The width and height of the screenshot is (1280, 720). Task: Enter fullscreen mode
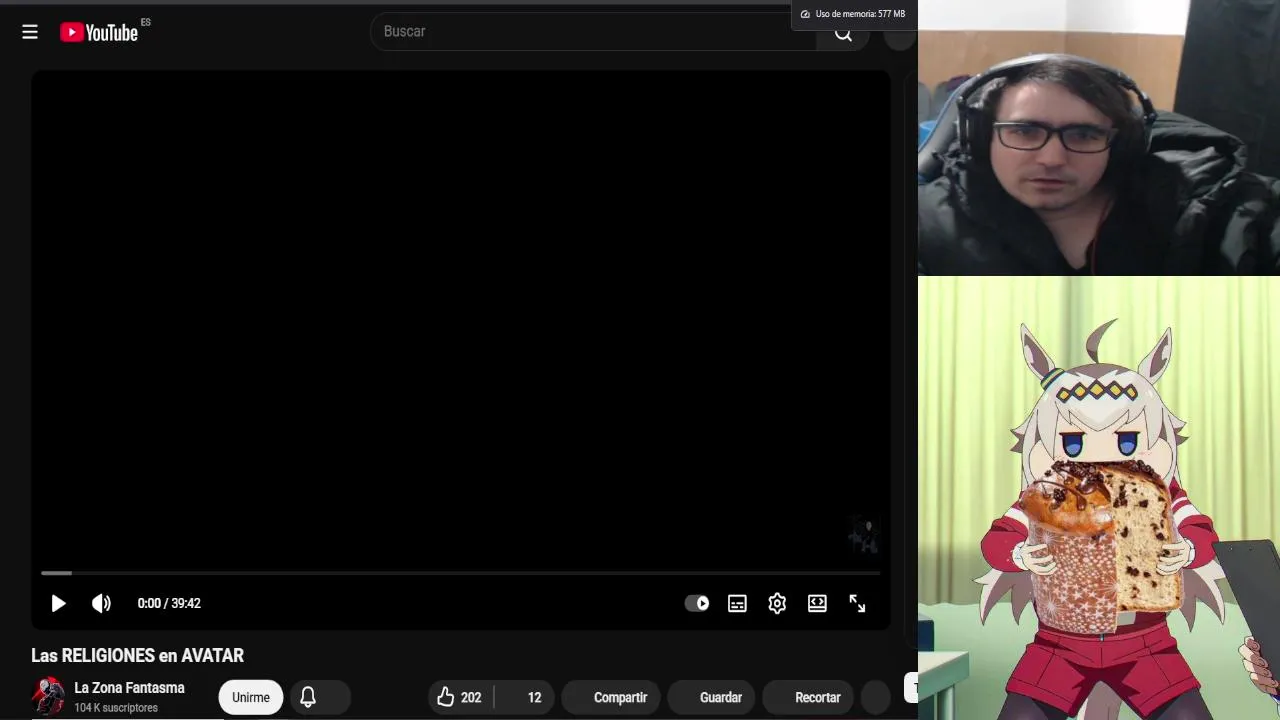[857, 603]
